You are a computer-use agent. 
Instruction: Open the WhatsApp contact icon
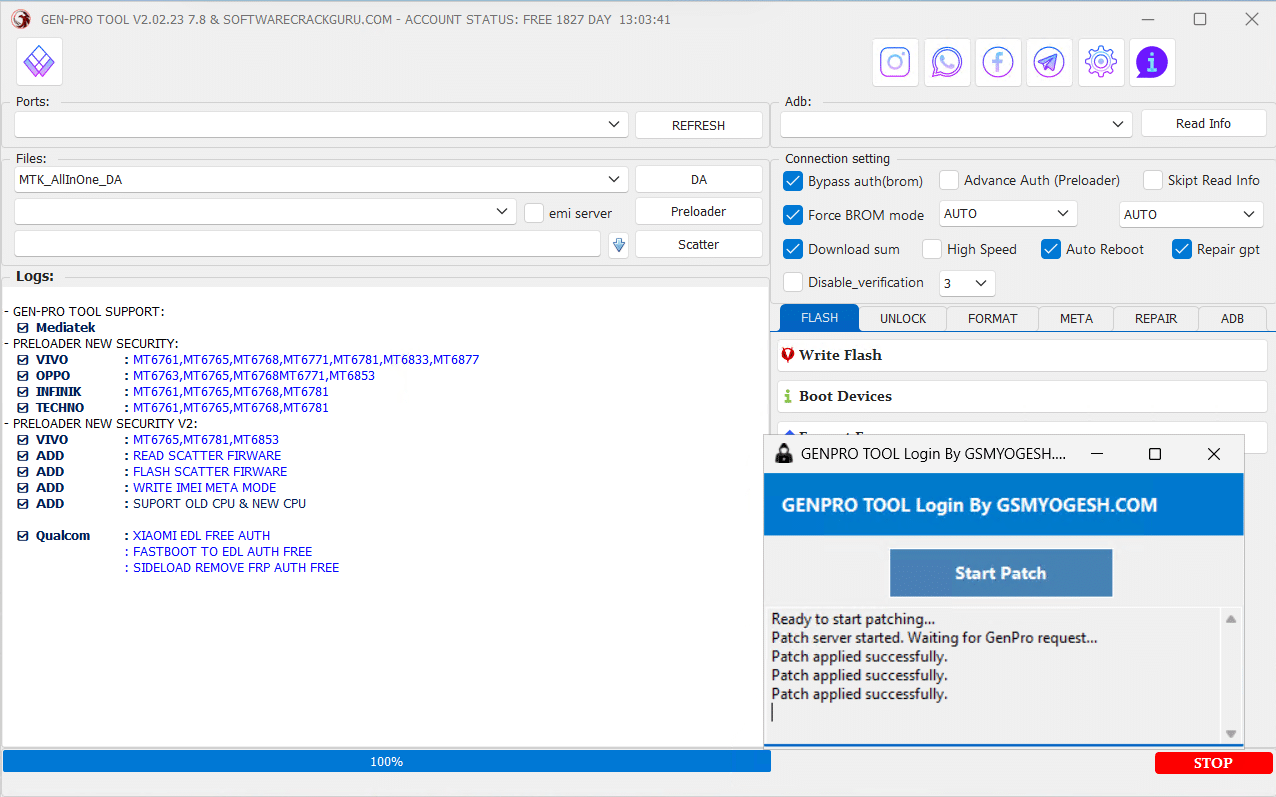(947, 63)
